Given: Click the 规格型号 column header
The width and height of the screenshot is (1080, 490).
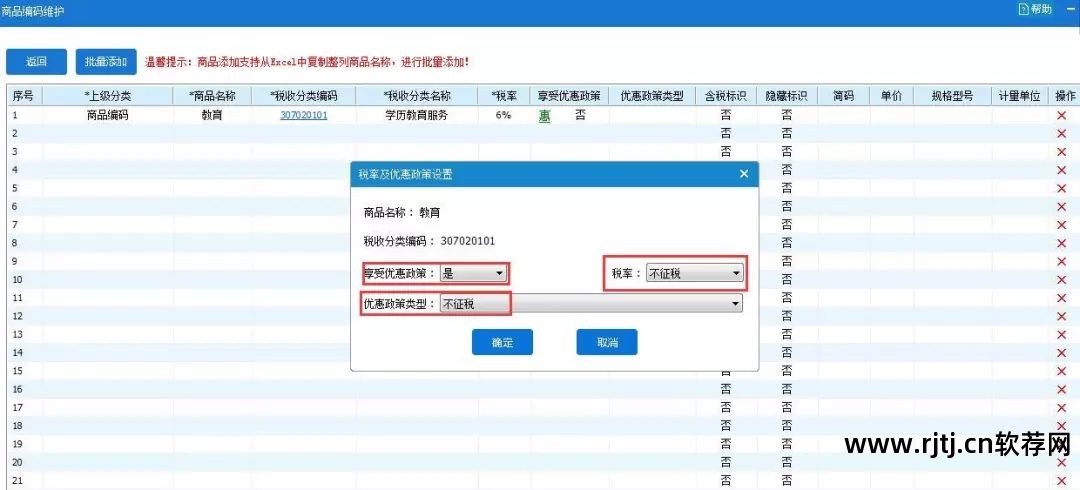Looking at the screenshot, I should (952, 96).
